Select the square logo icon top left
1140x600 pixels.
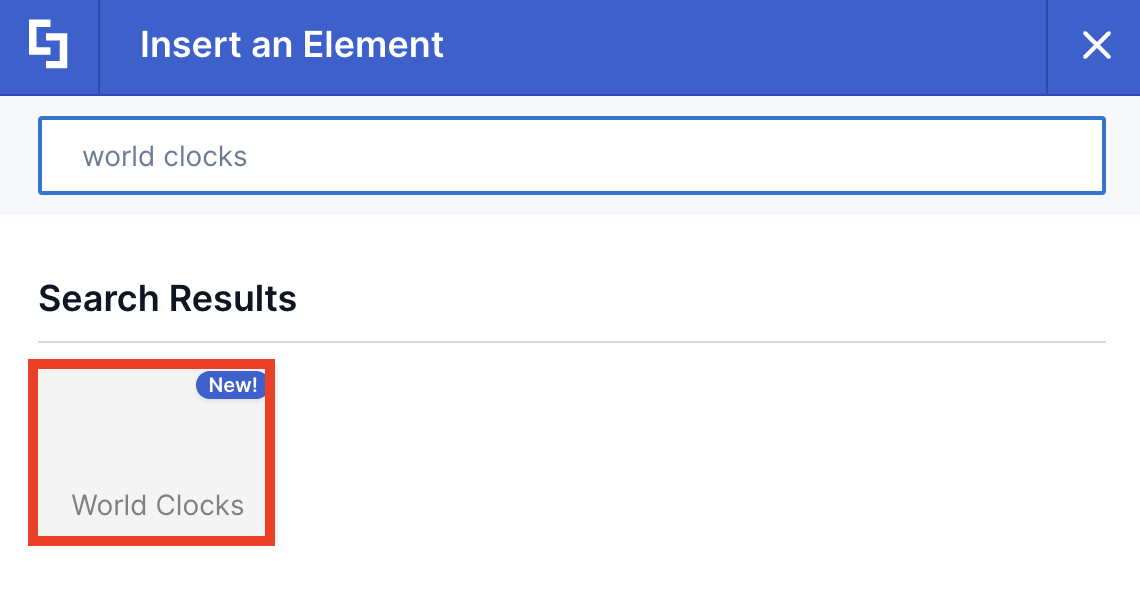(48, 45)
